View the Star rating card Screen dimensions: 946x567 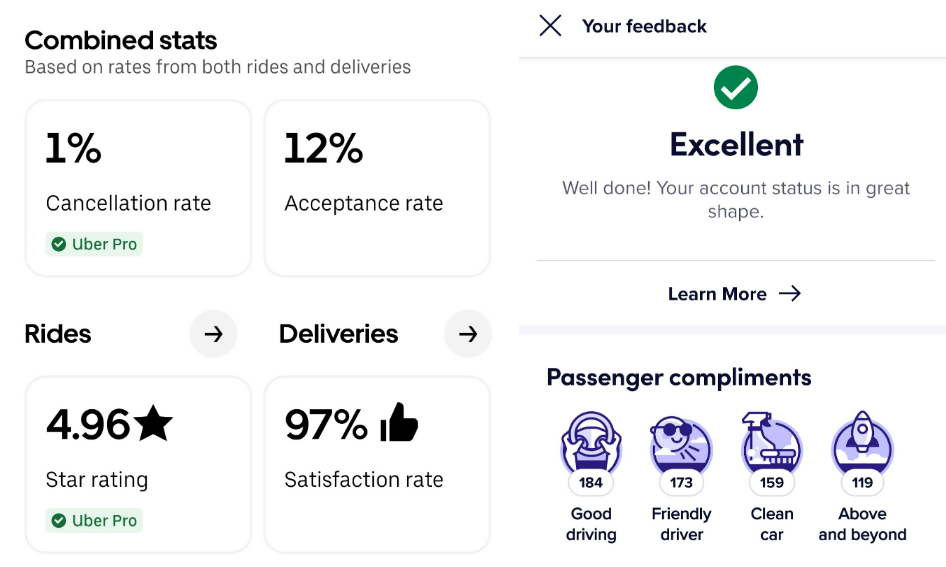(138, 464)
